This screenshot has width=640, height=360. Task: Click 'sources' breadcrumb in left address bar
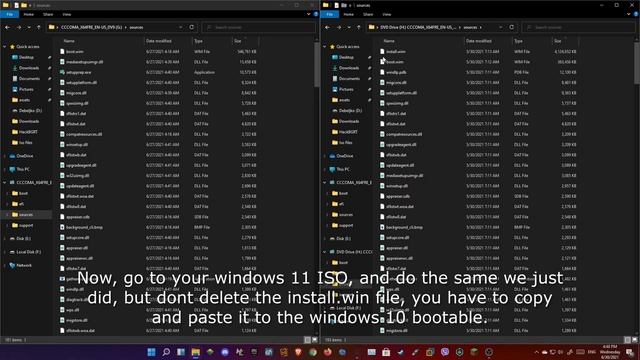(136, 27)
